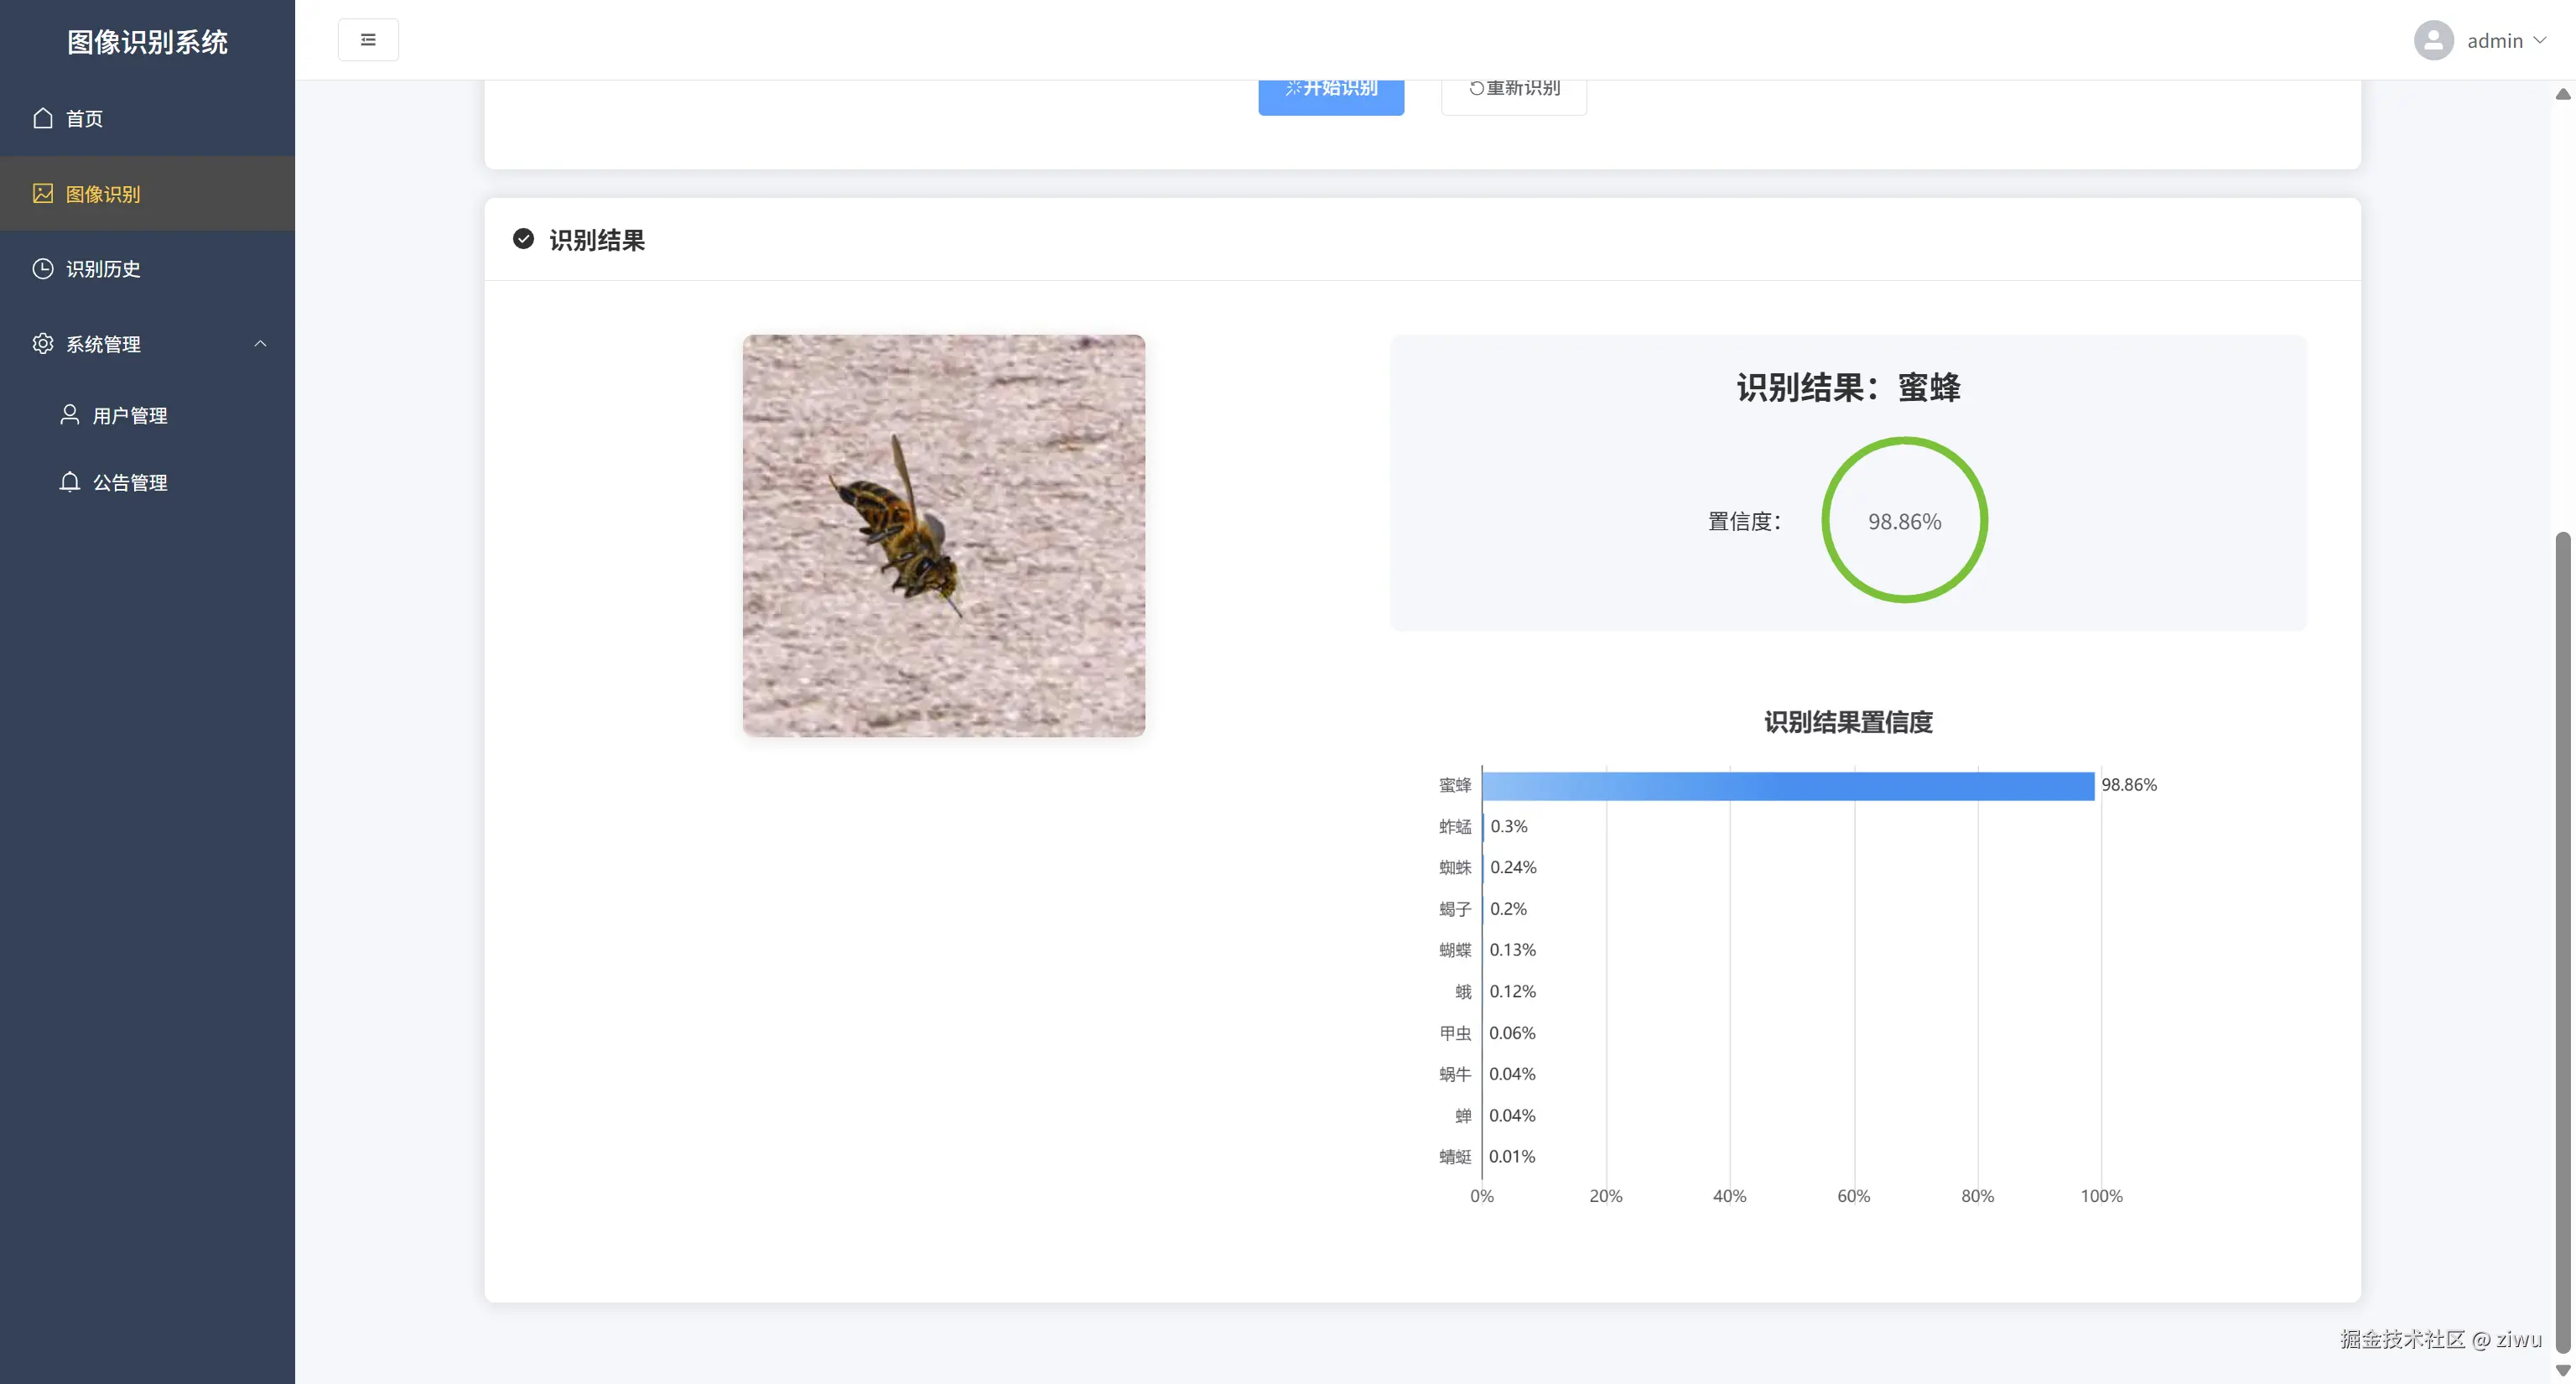Switch to 识别历史 section

[103, 268]
